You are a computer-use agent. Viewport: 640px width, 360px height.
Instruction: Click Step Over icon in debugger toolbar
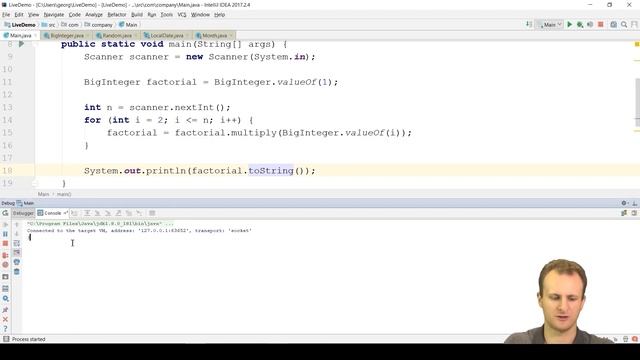[87, 213]
